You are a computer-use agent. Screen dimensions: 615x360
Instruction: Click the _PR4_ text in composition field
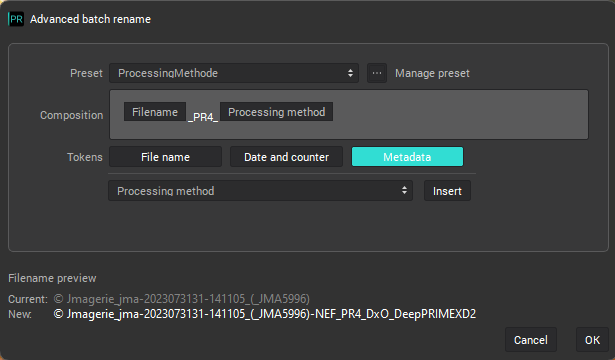(203, 117)
